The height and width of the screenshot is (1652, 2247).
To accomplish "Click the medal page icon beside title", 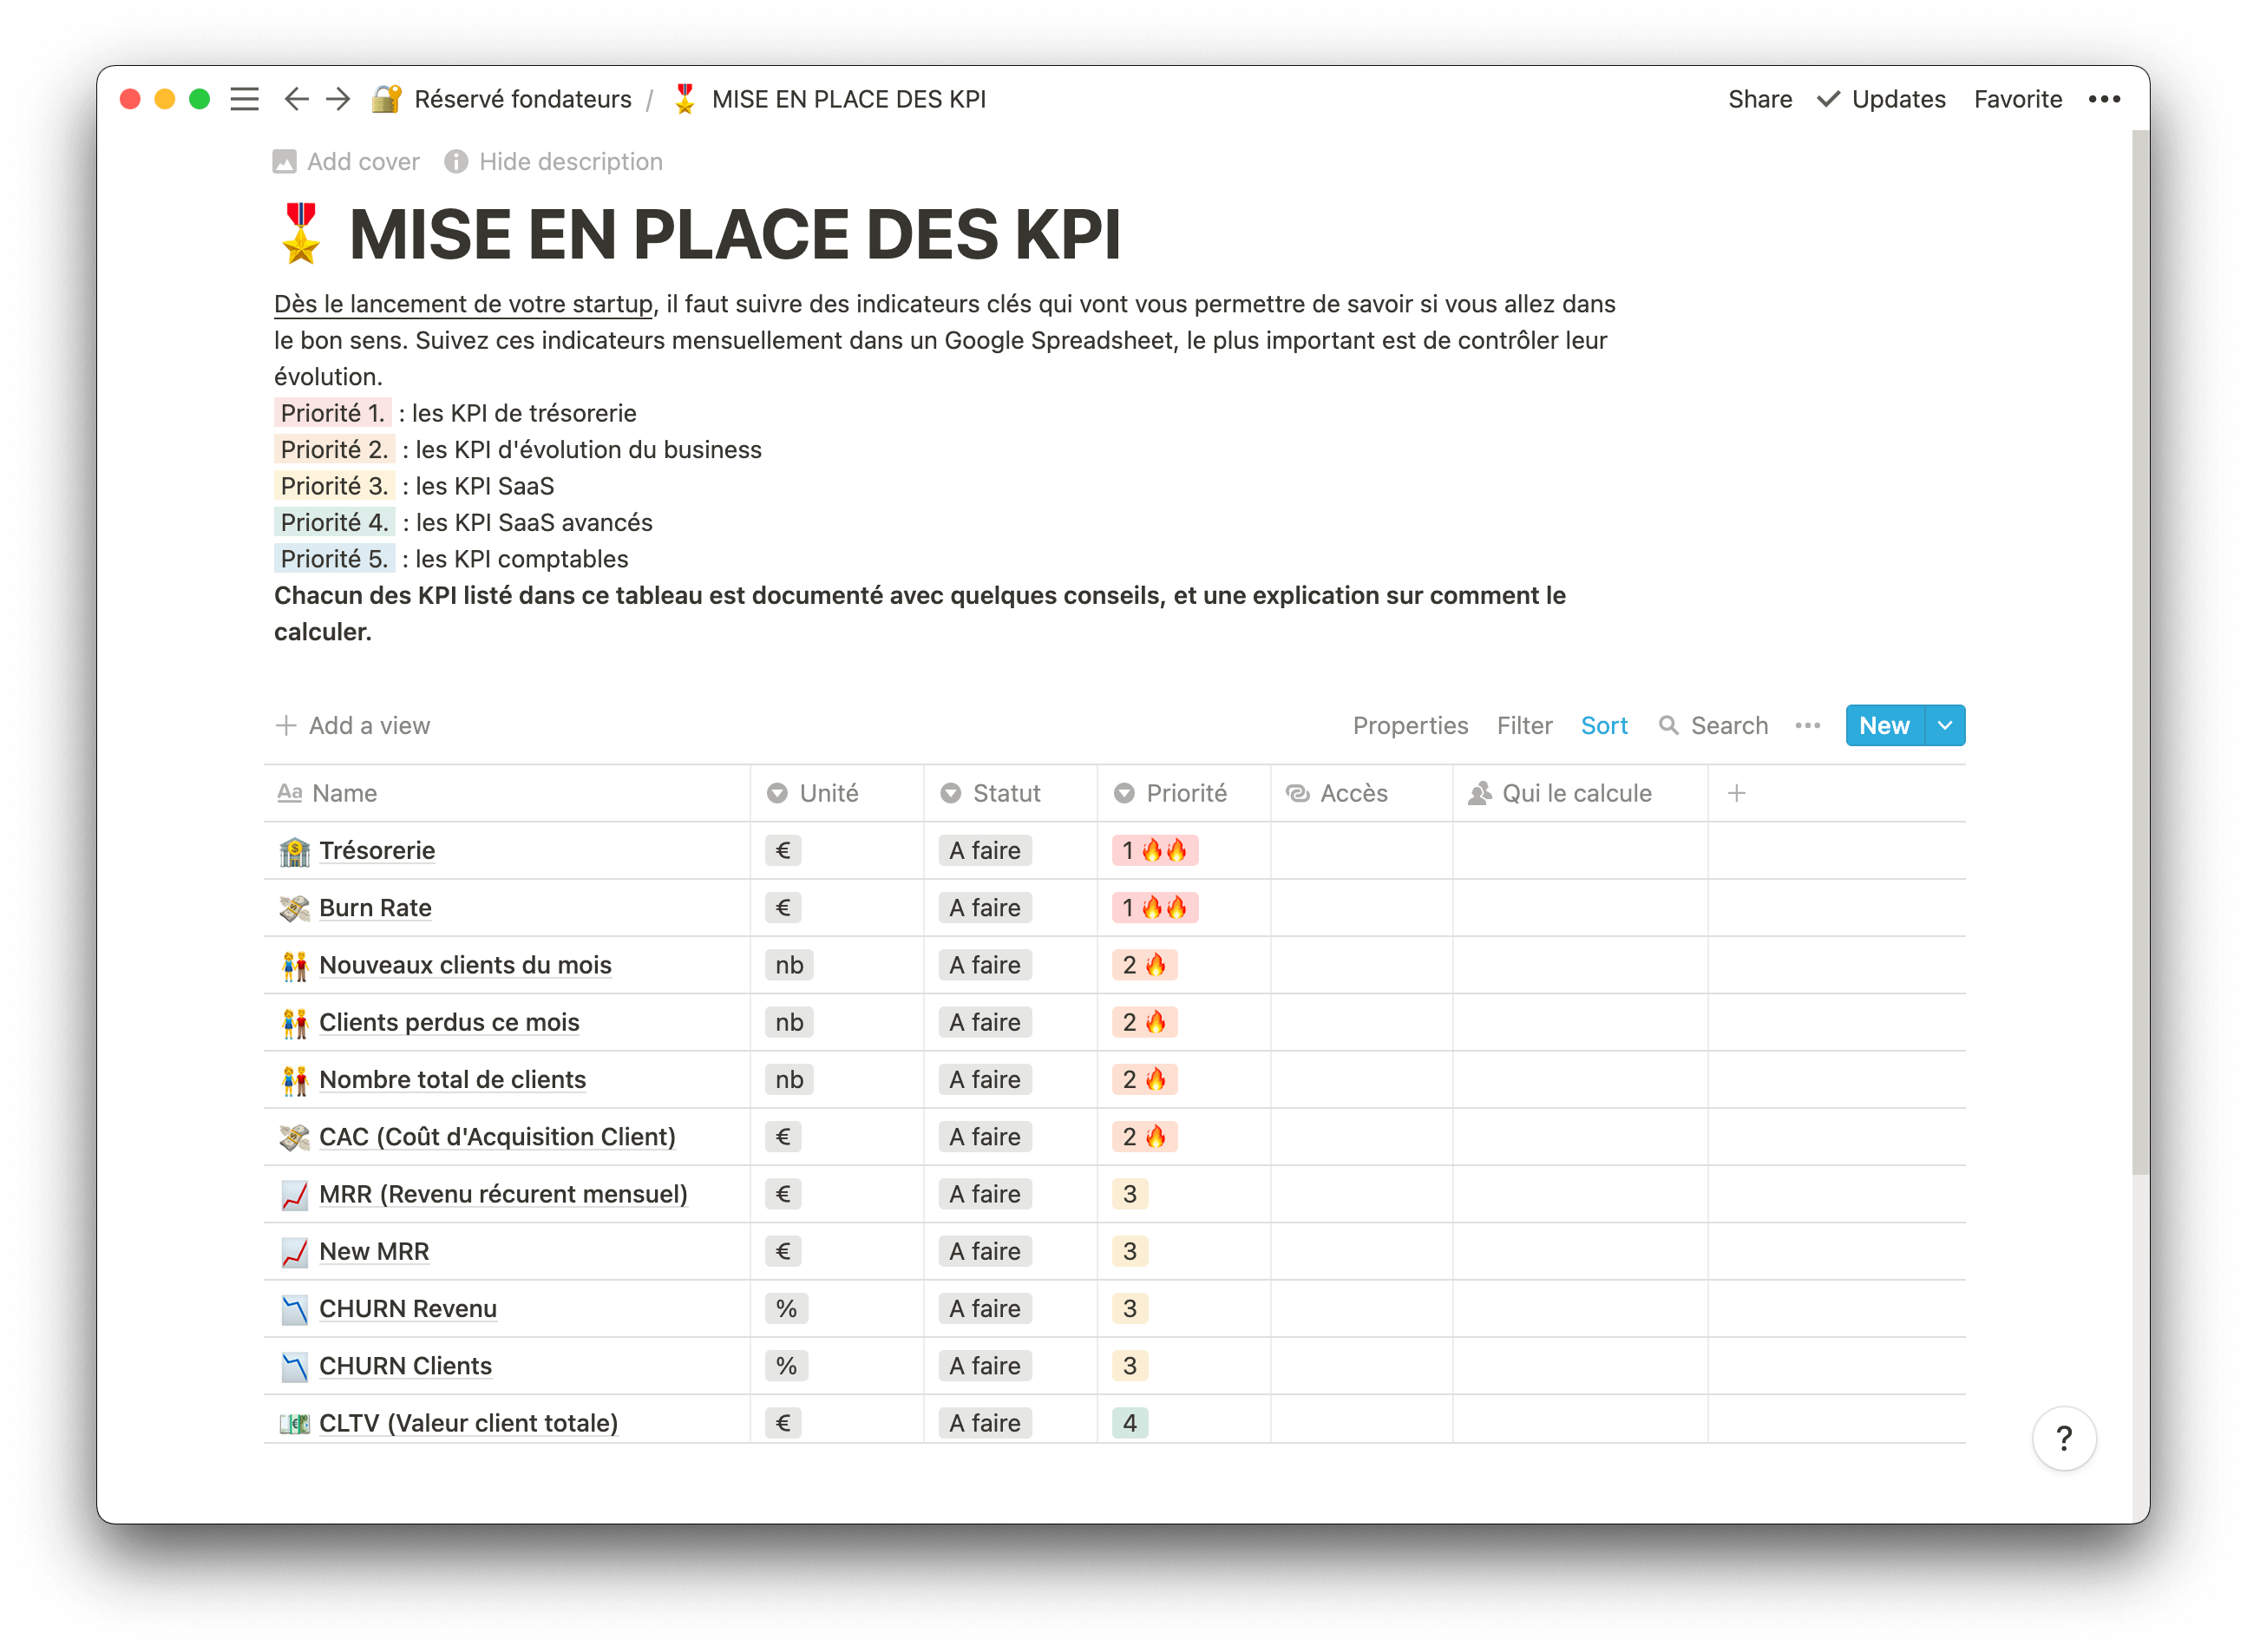I will pyautogui.click(x=300, y=234).
